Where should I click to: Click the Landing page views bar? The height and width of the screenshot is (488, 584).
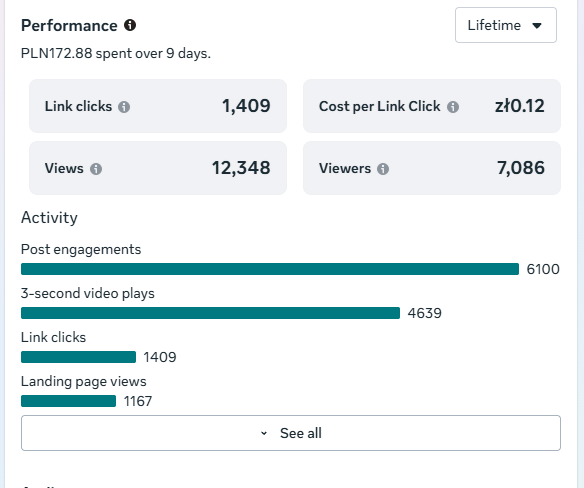(69, 401)
